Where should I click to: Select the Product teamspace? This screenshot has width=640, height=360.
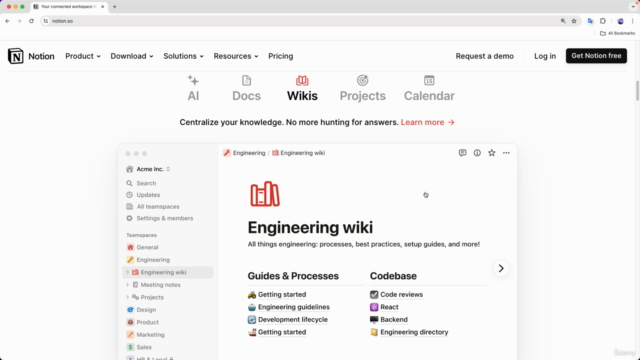click(142, 322)
